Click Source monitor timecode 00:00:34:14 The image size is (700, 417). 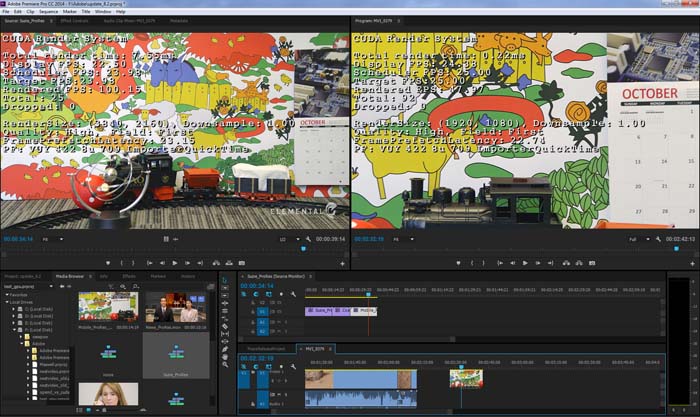[x=18, y=239]
